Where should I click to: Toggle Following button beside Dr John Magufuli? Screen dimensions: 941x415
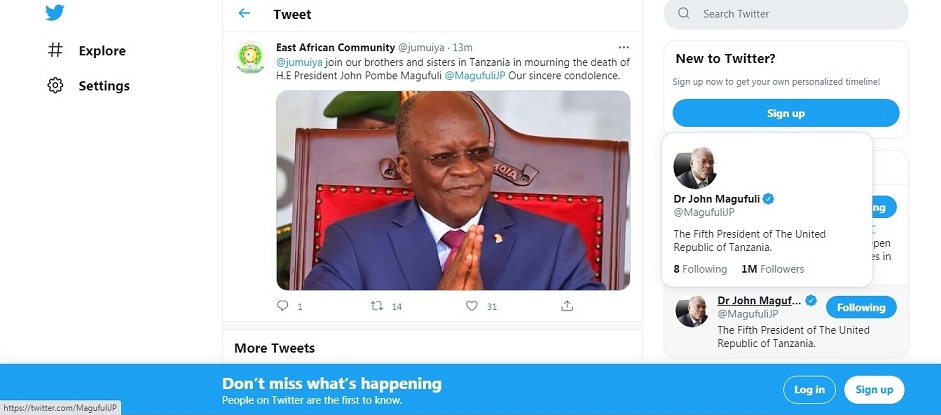(x=861, y=308)
